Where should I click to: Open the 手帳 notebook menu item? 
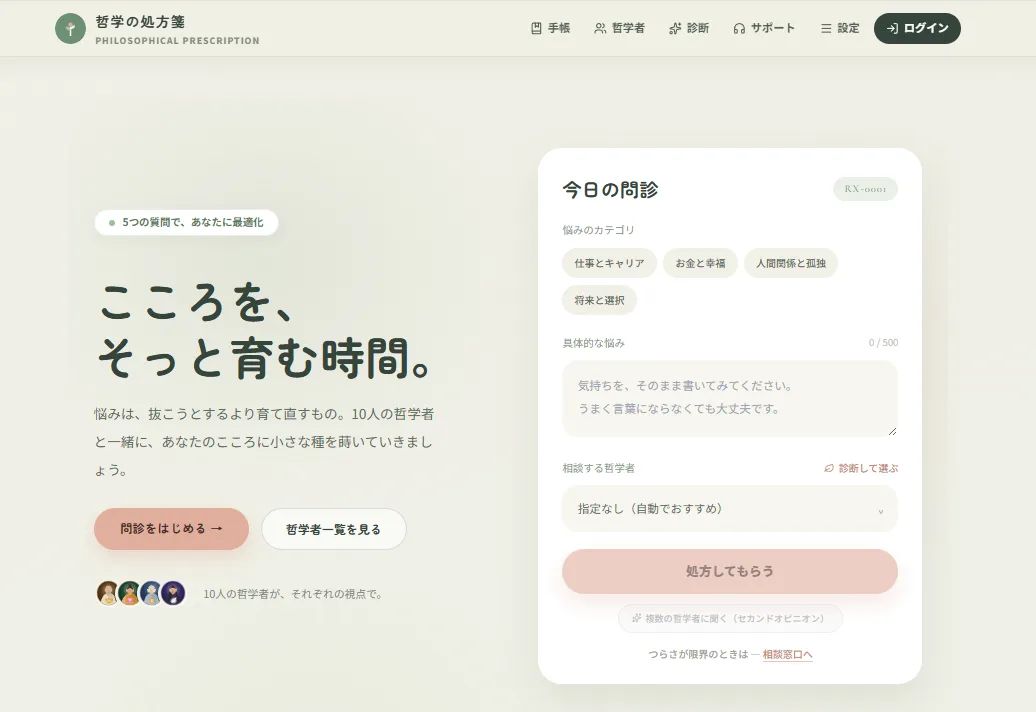tap(550, 28)
